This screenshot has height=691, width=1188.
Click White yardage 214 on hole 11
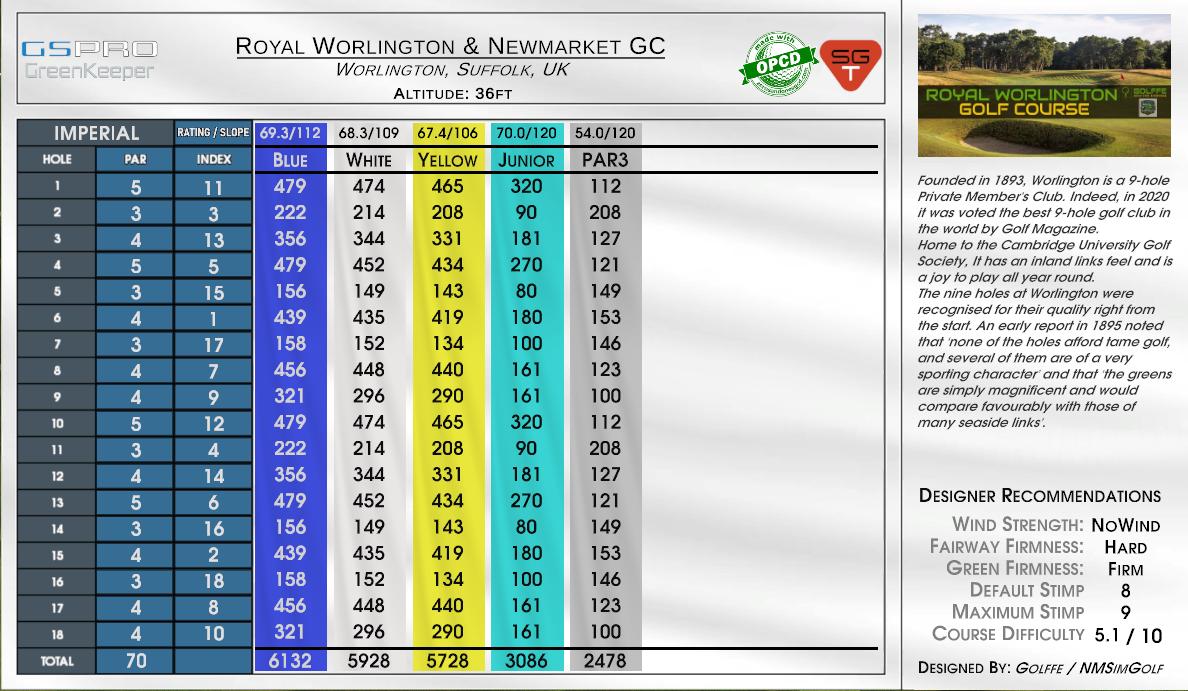368,449
